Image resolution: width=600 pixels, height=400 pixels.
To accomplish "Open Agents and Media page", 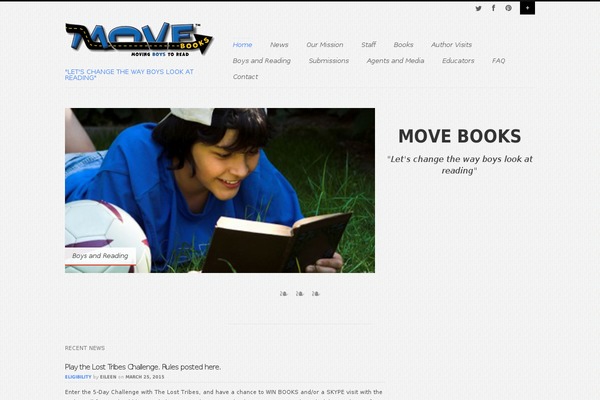I will pyautogui.click(x=395, y=60).
